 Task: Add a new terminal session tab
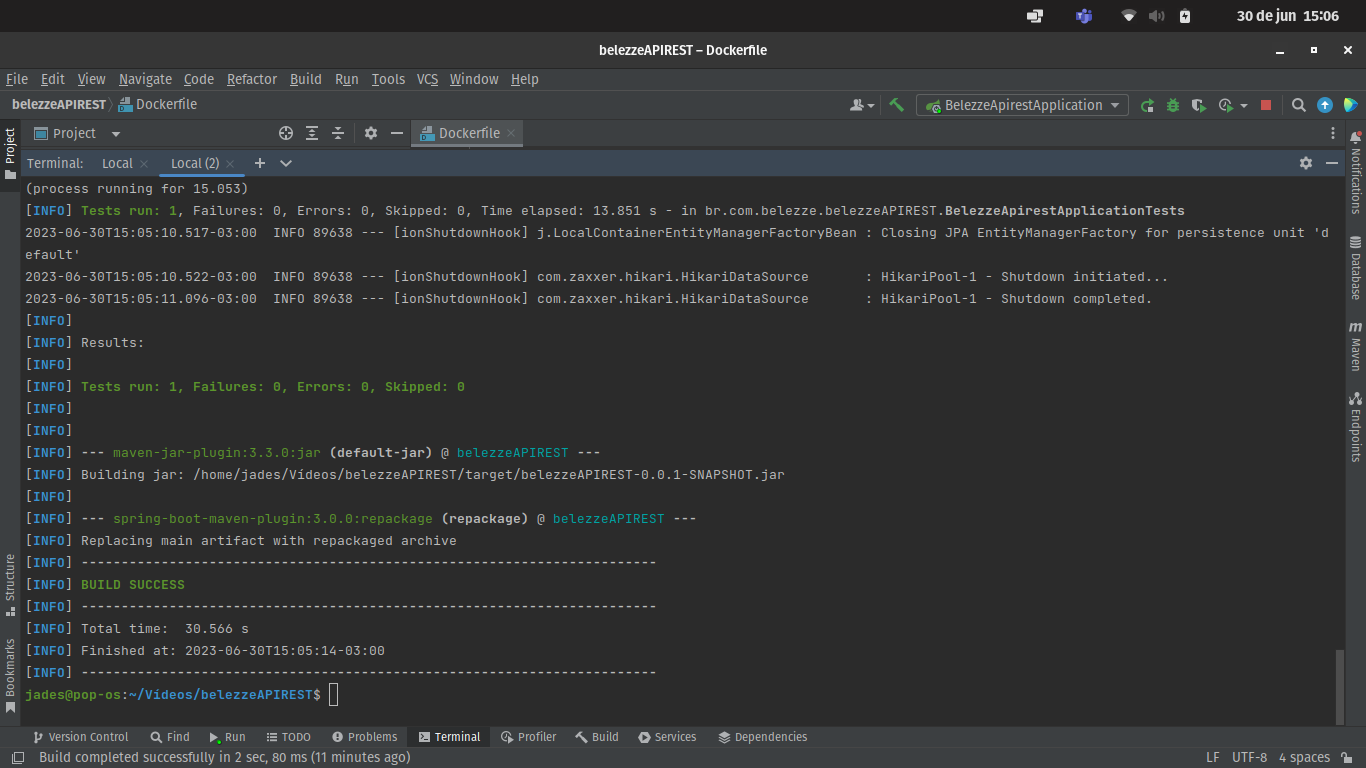(x=260, y=163)
